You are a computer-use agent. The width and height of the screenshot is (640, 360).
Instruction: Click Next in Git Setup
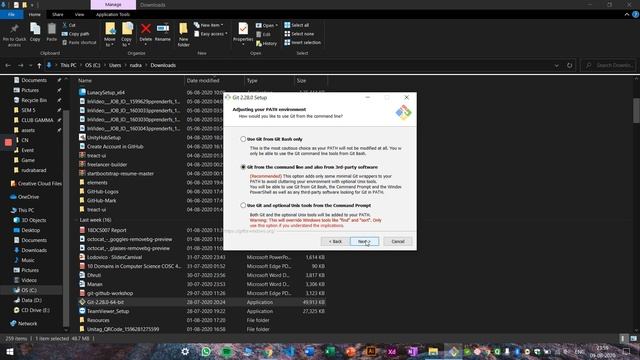tap(364, 241)
